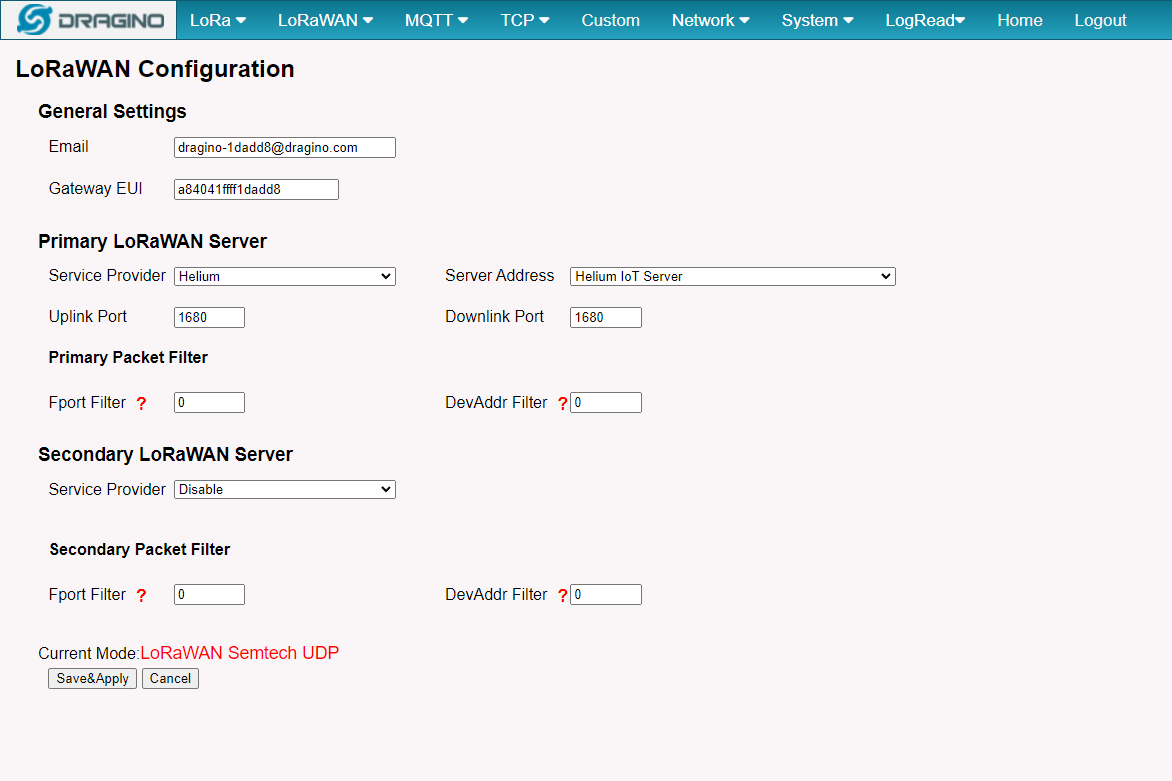
Task: Click help icon next to primary Fport Filter
Action: 141,404
